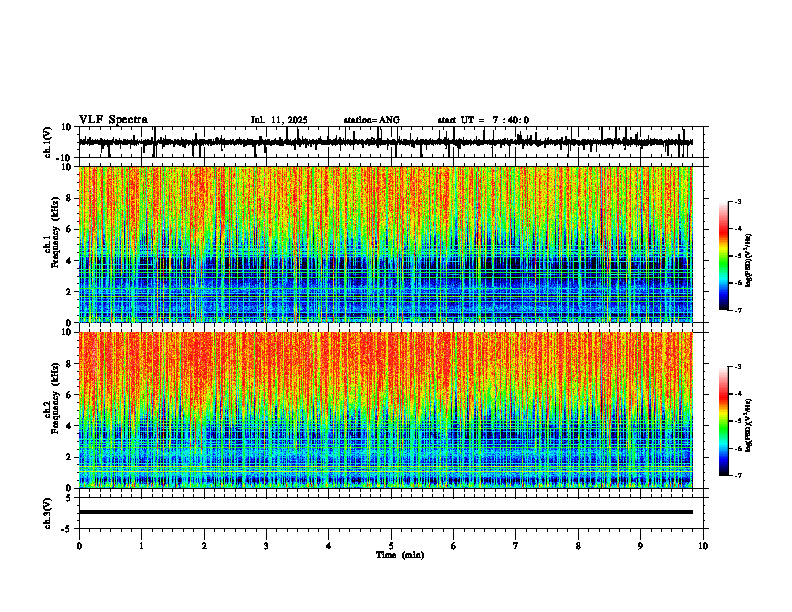Select the date text "Jul. 11, 2025"
This screenshot has height=612, width=792.
pyautogui.click(x=279, y=120)
